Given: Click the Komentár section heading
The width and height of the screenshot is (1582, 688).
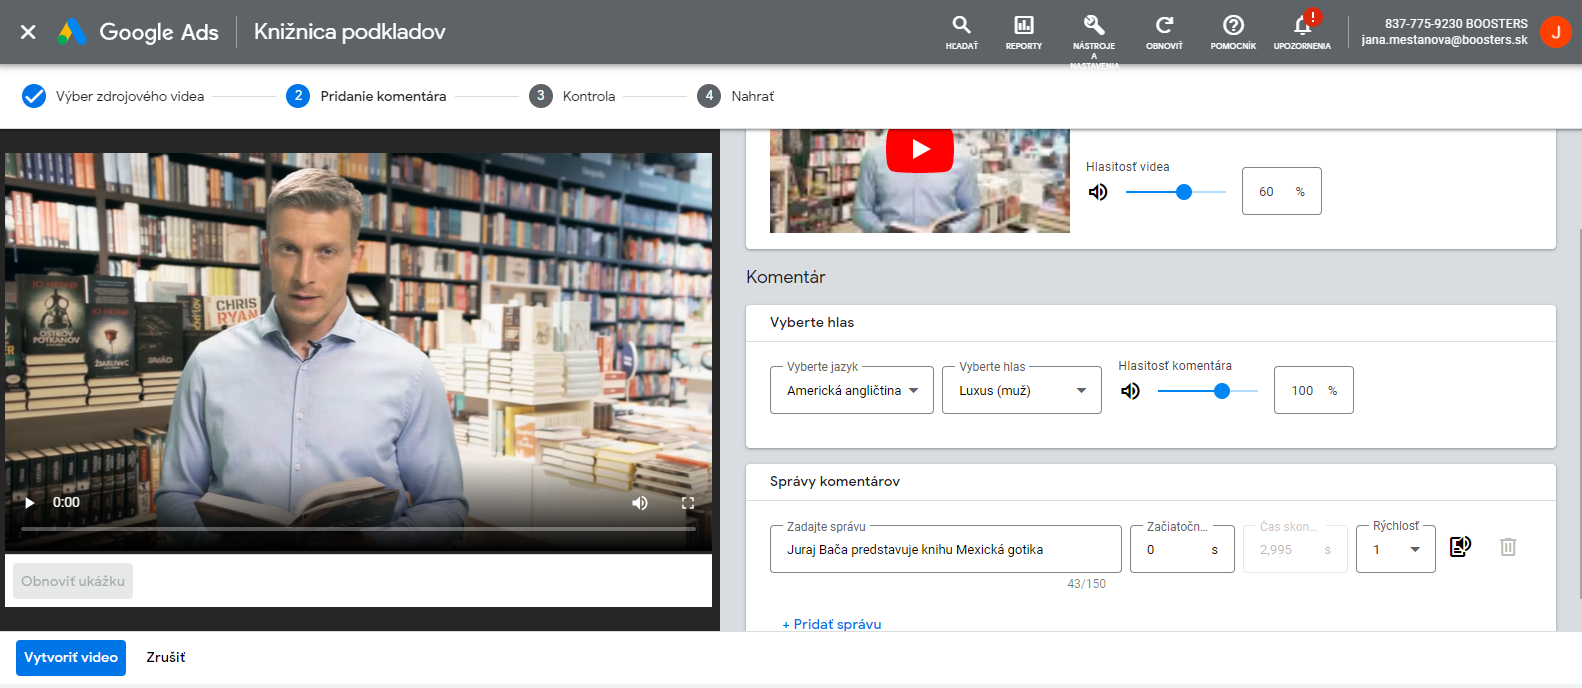Looking at the screenshot, I should (786, 277).
